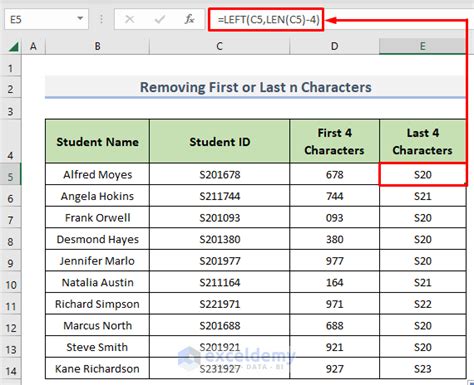Select cell with value 921
The image size is (474, 385).
click(335, 347)
